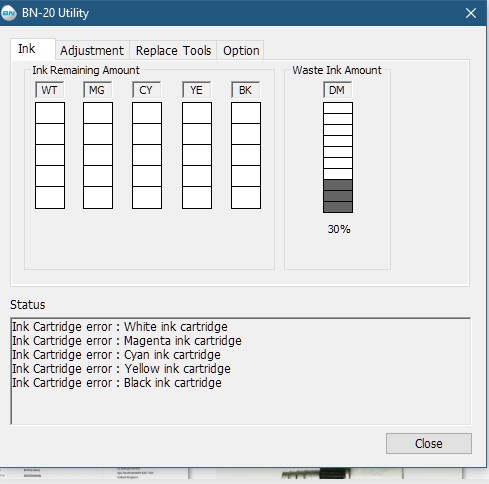
Task: Select the Yellow ink cartridge error line
Action: (121, 369)
